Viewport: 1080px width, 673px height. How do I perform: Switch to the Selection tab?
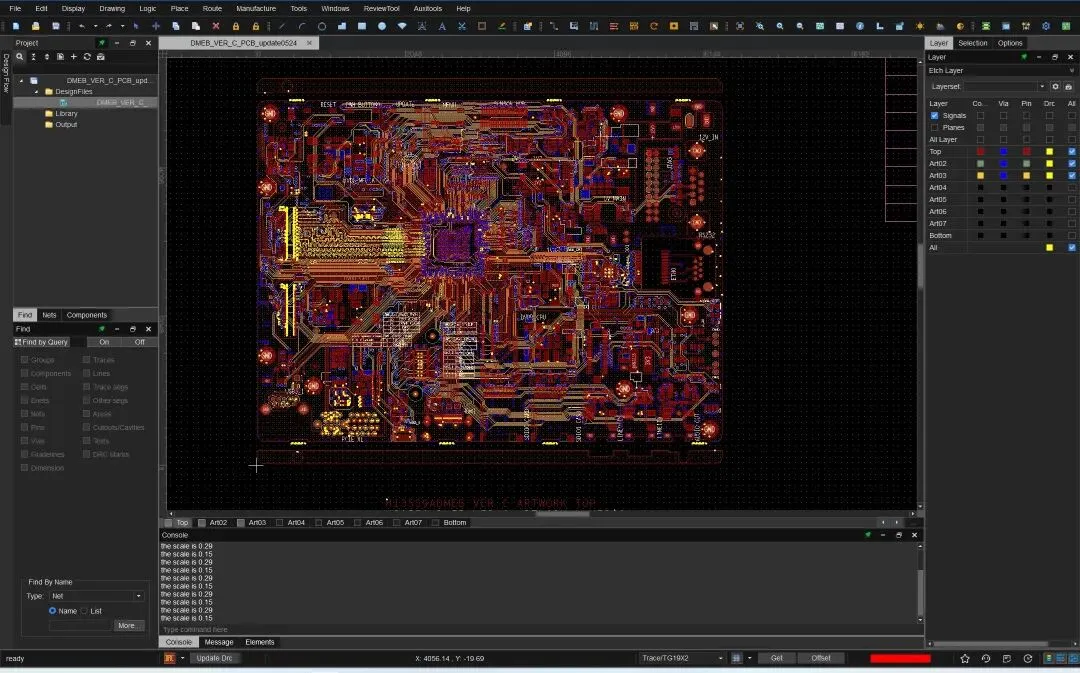972,43
